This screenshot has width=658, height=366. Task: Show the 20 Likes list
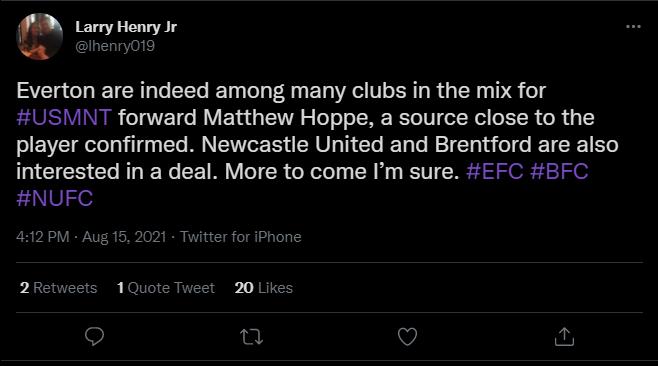pos(264,288)
